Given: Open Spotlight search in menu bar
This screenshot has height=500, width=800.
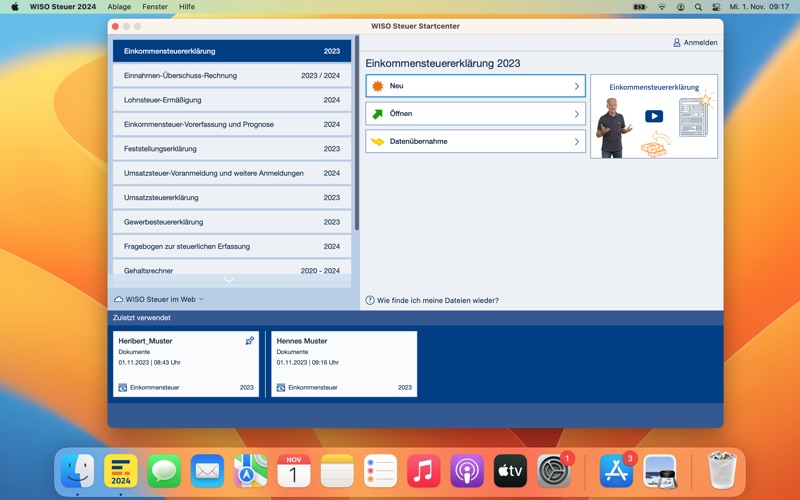Looking at the screenshot, I should (x=698, y=7).
